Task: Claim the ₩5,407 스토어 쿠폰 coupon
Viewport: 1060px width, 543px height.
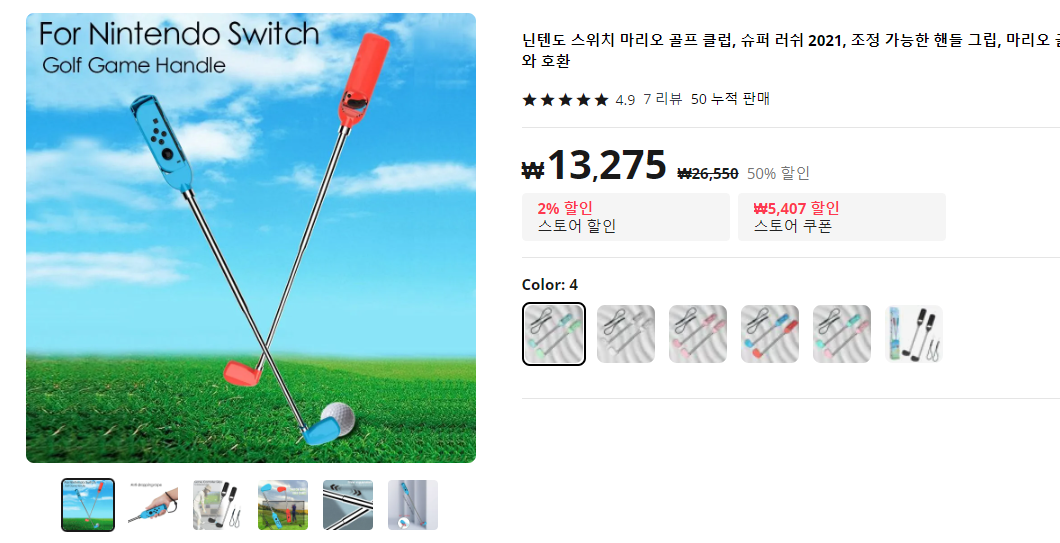Action: tap(842, 217)
